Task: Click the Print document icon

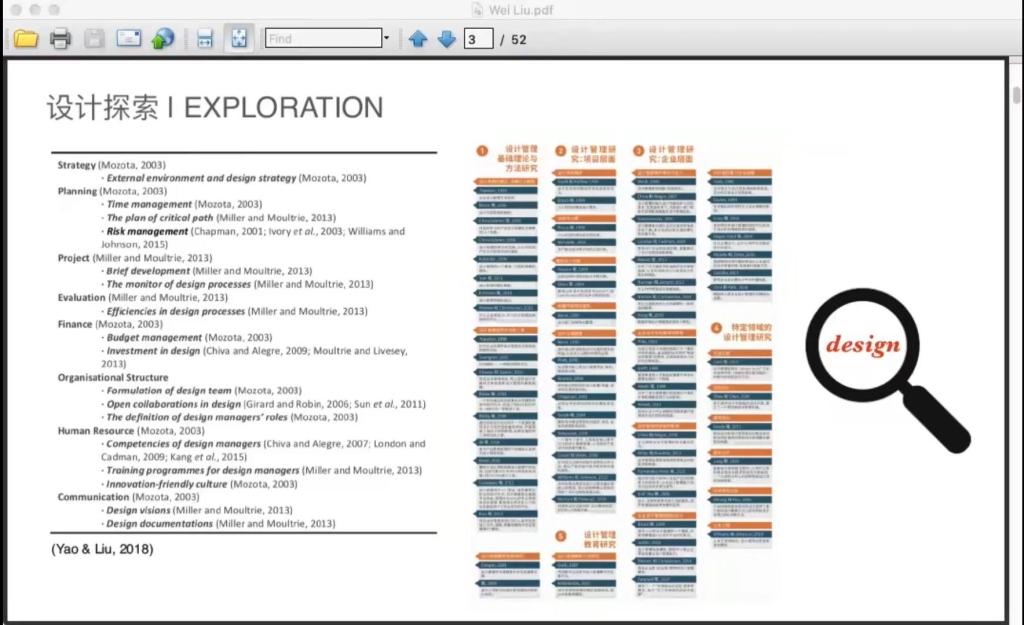Action: [60, 39]
